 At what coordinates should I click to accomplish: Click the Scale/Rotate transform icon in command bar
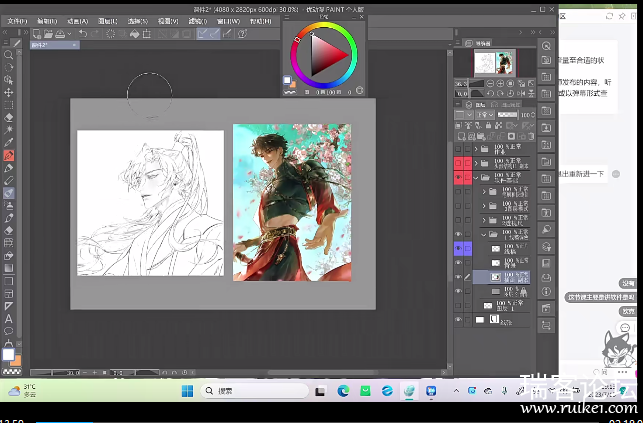pos(147,34)
